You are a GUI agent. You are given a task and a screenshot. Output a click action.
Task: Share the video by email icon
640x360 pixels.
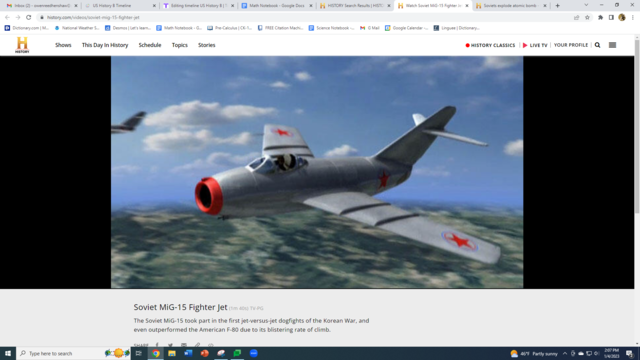[184, 345]
